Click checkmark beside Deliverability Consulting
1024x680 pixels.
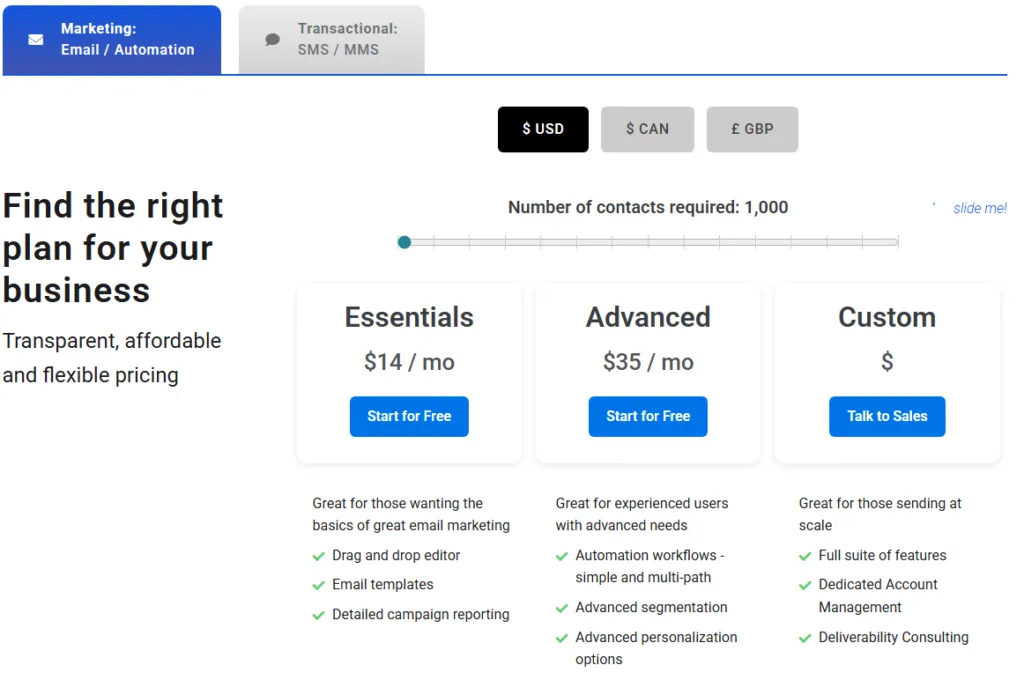(x=805, y=638)
